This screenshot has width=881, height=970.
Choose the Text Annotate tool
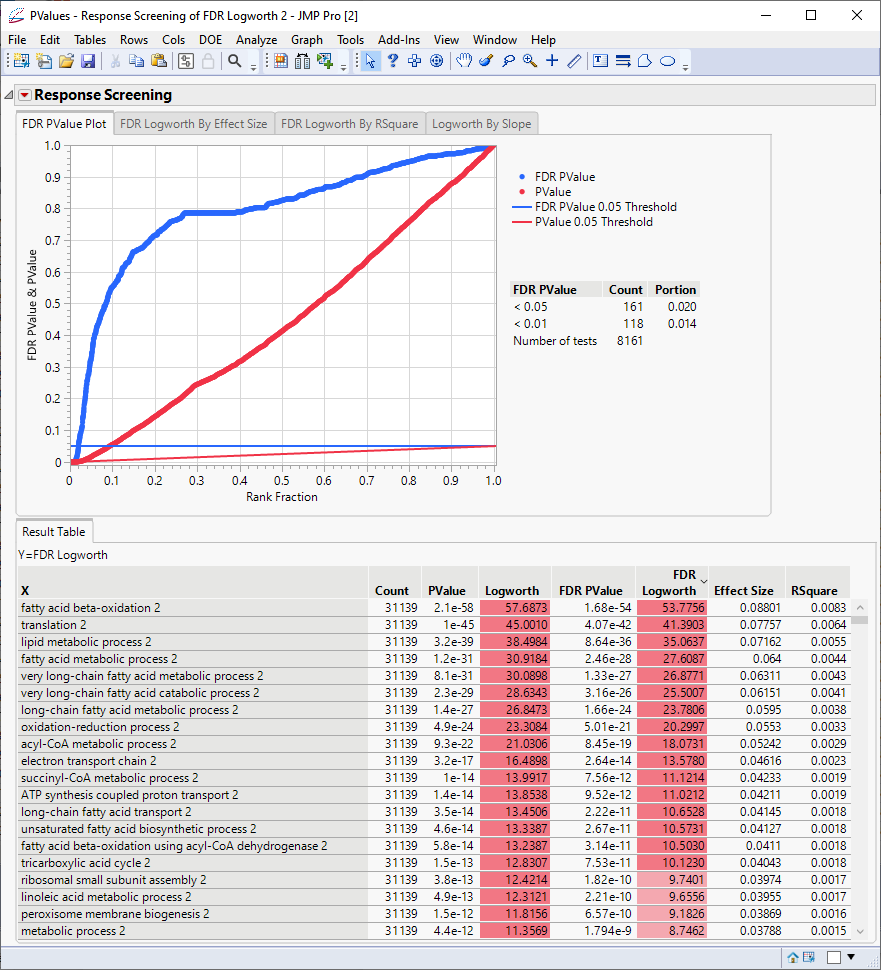tap(600, 61)
